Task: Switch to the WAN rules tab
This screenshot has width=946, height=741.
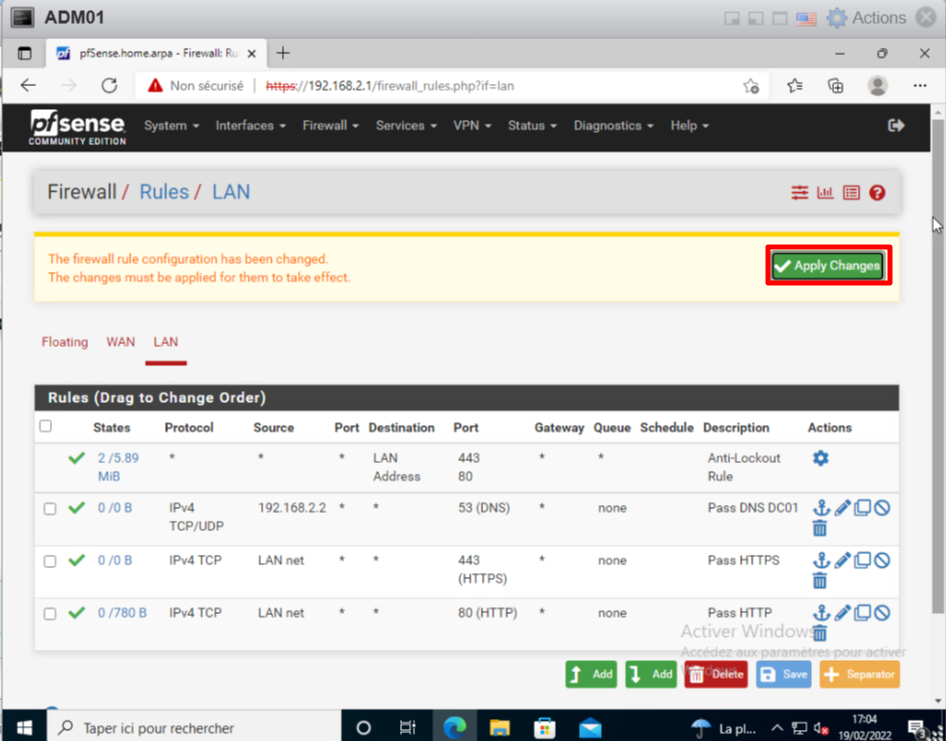Action: pos(120,342)
